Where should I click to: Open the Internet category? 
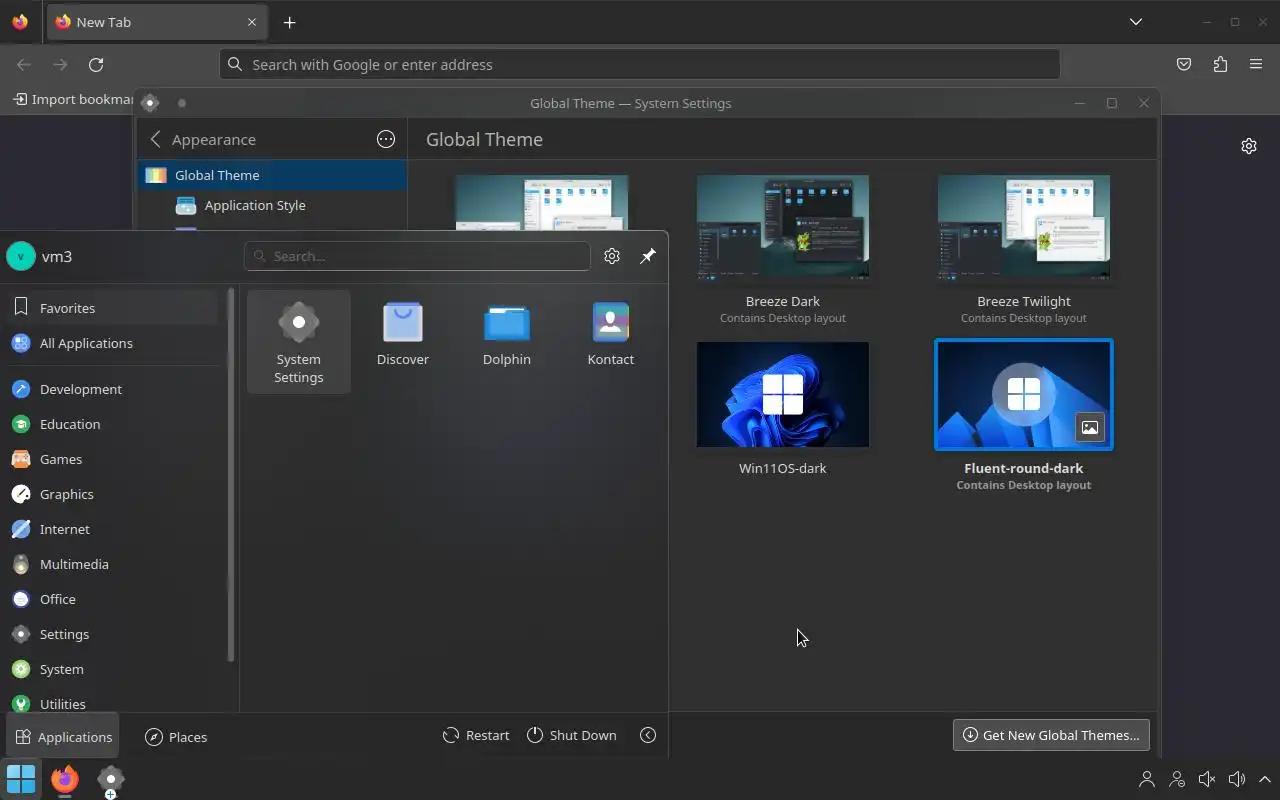[112, 529]
